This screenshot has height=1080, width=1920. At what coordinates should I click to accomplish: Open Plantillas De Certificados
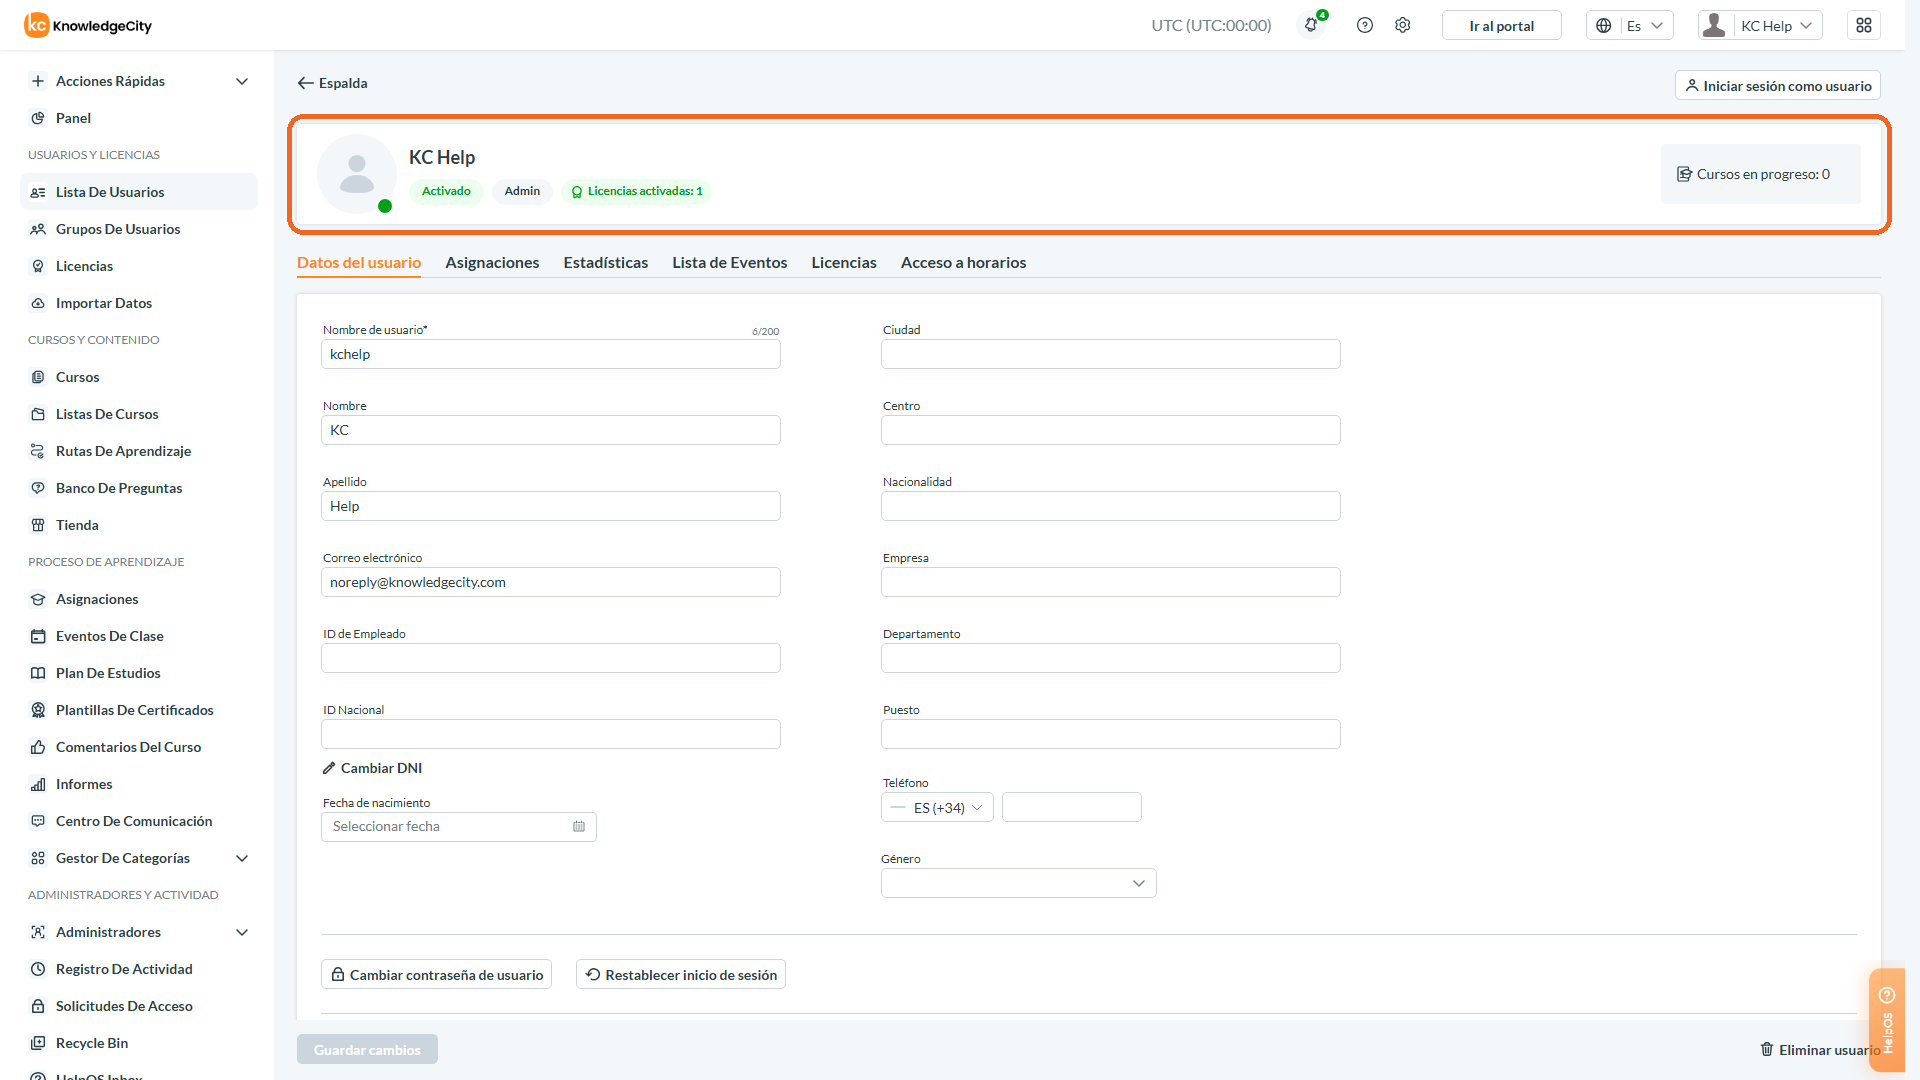[x=139, y=710]
